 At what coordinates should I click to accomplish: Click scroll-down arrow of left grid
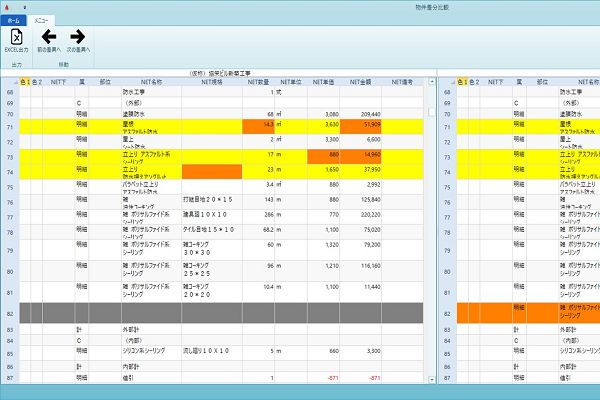tap(432, 380)
